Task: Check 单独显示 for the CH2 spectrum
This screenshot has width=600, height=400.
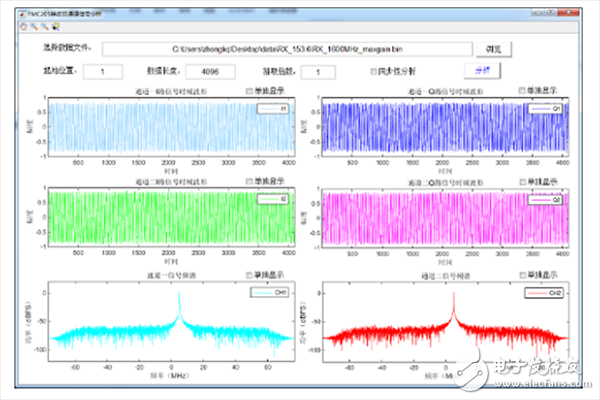Action: pos(522,274)
